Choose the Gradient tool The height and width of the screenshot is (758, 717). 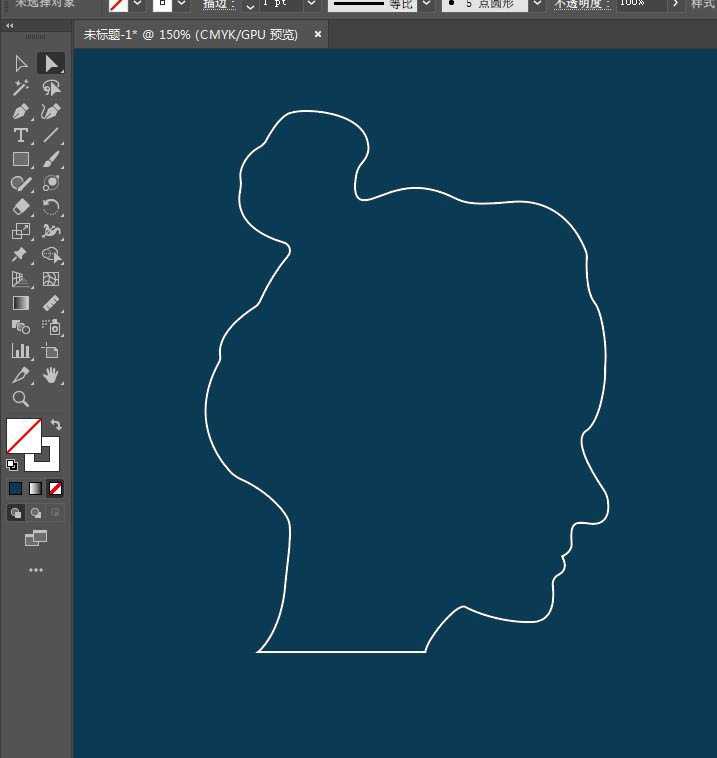(20, 303)
